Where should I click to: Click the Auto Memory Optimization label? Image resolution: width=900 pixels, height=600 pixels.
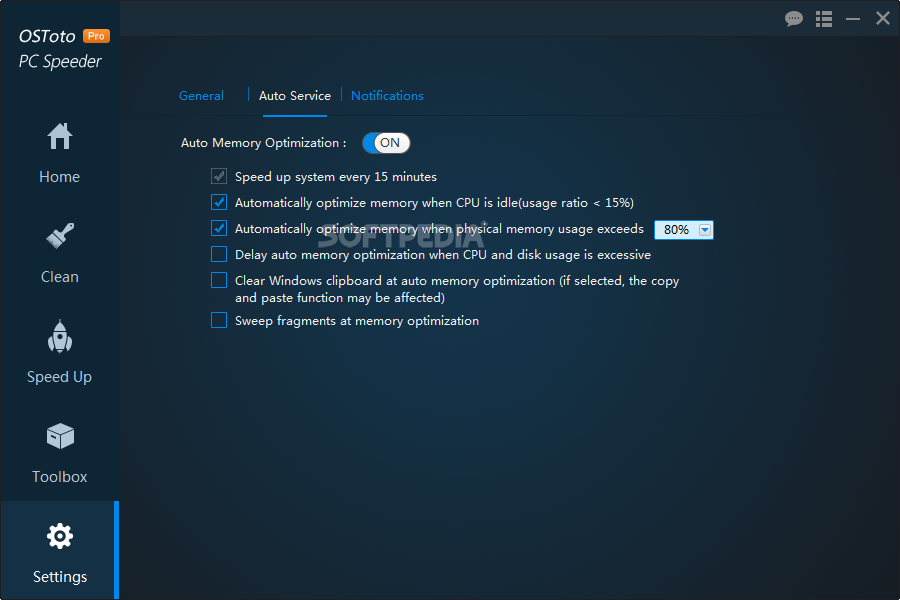coord(263,143)
